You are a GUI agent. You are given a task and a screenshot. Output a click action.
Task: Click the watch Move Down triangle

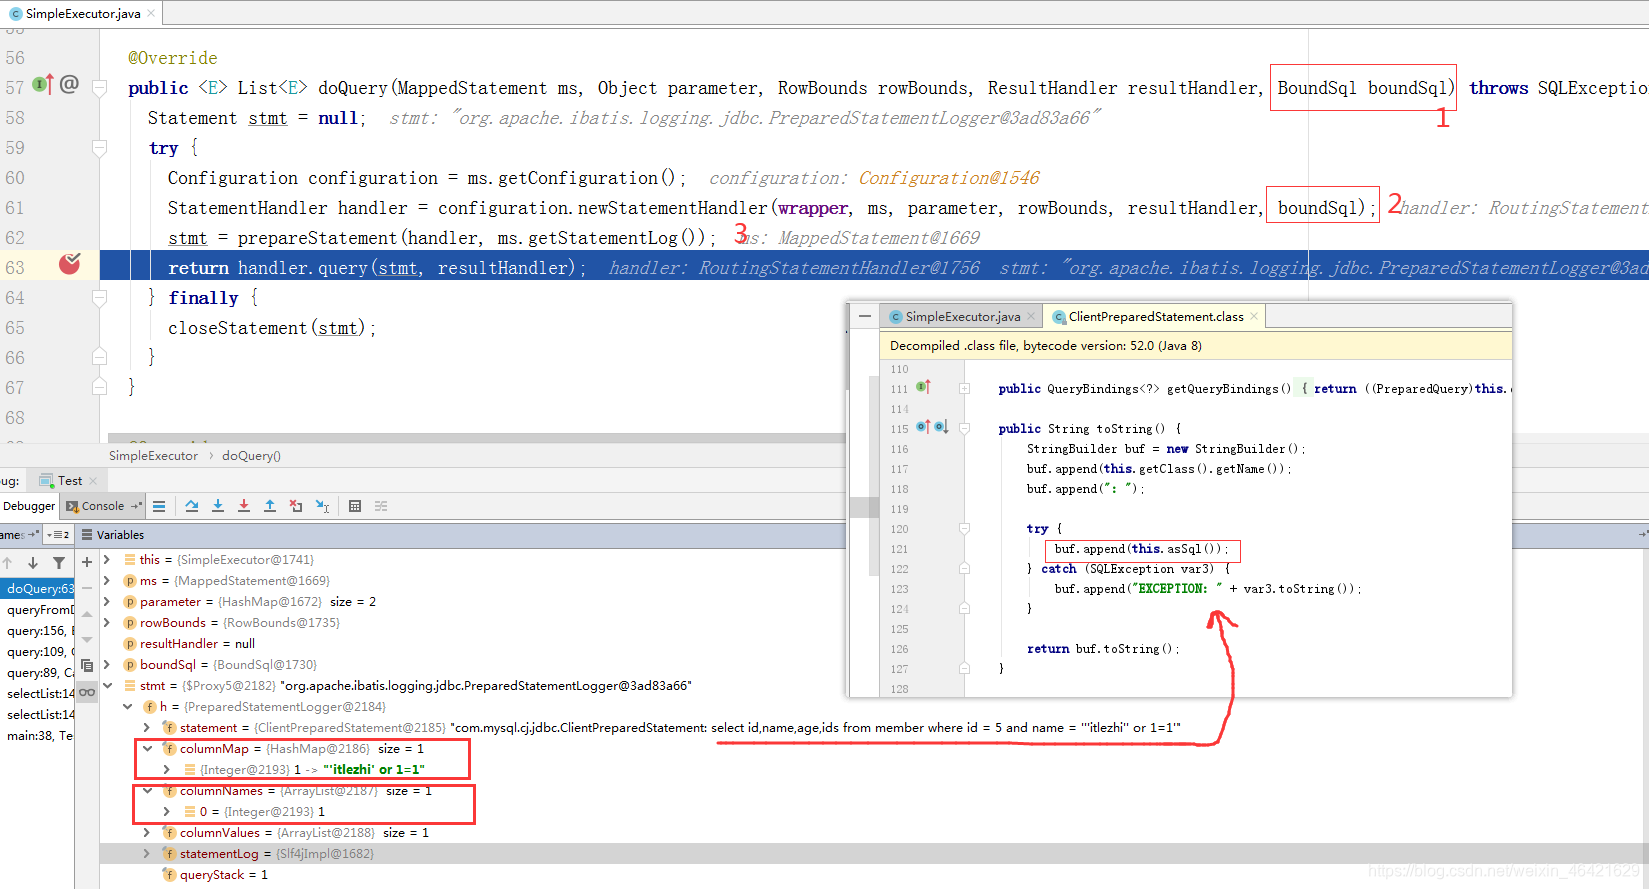pyautogui.click(x=87, y=639)
